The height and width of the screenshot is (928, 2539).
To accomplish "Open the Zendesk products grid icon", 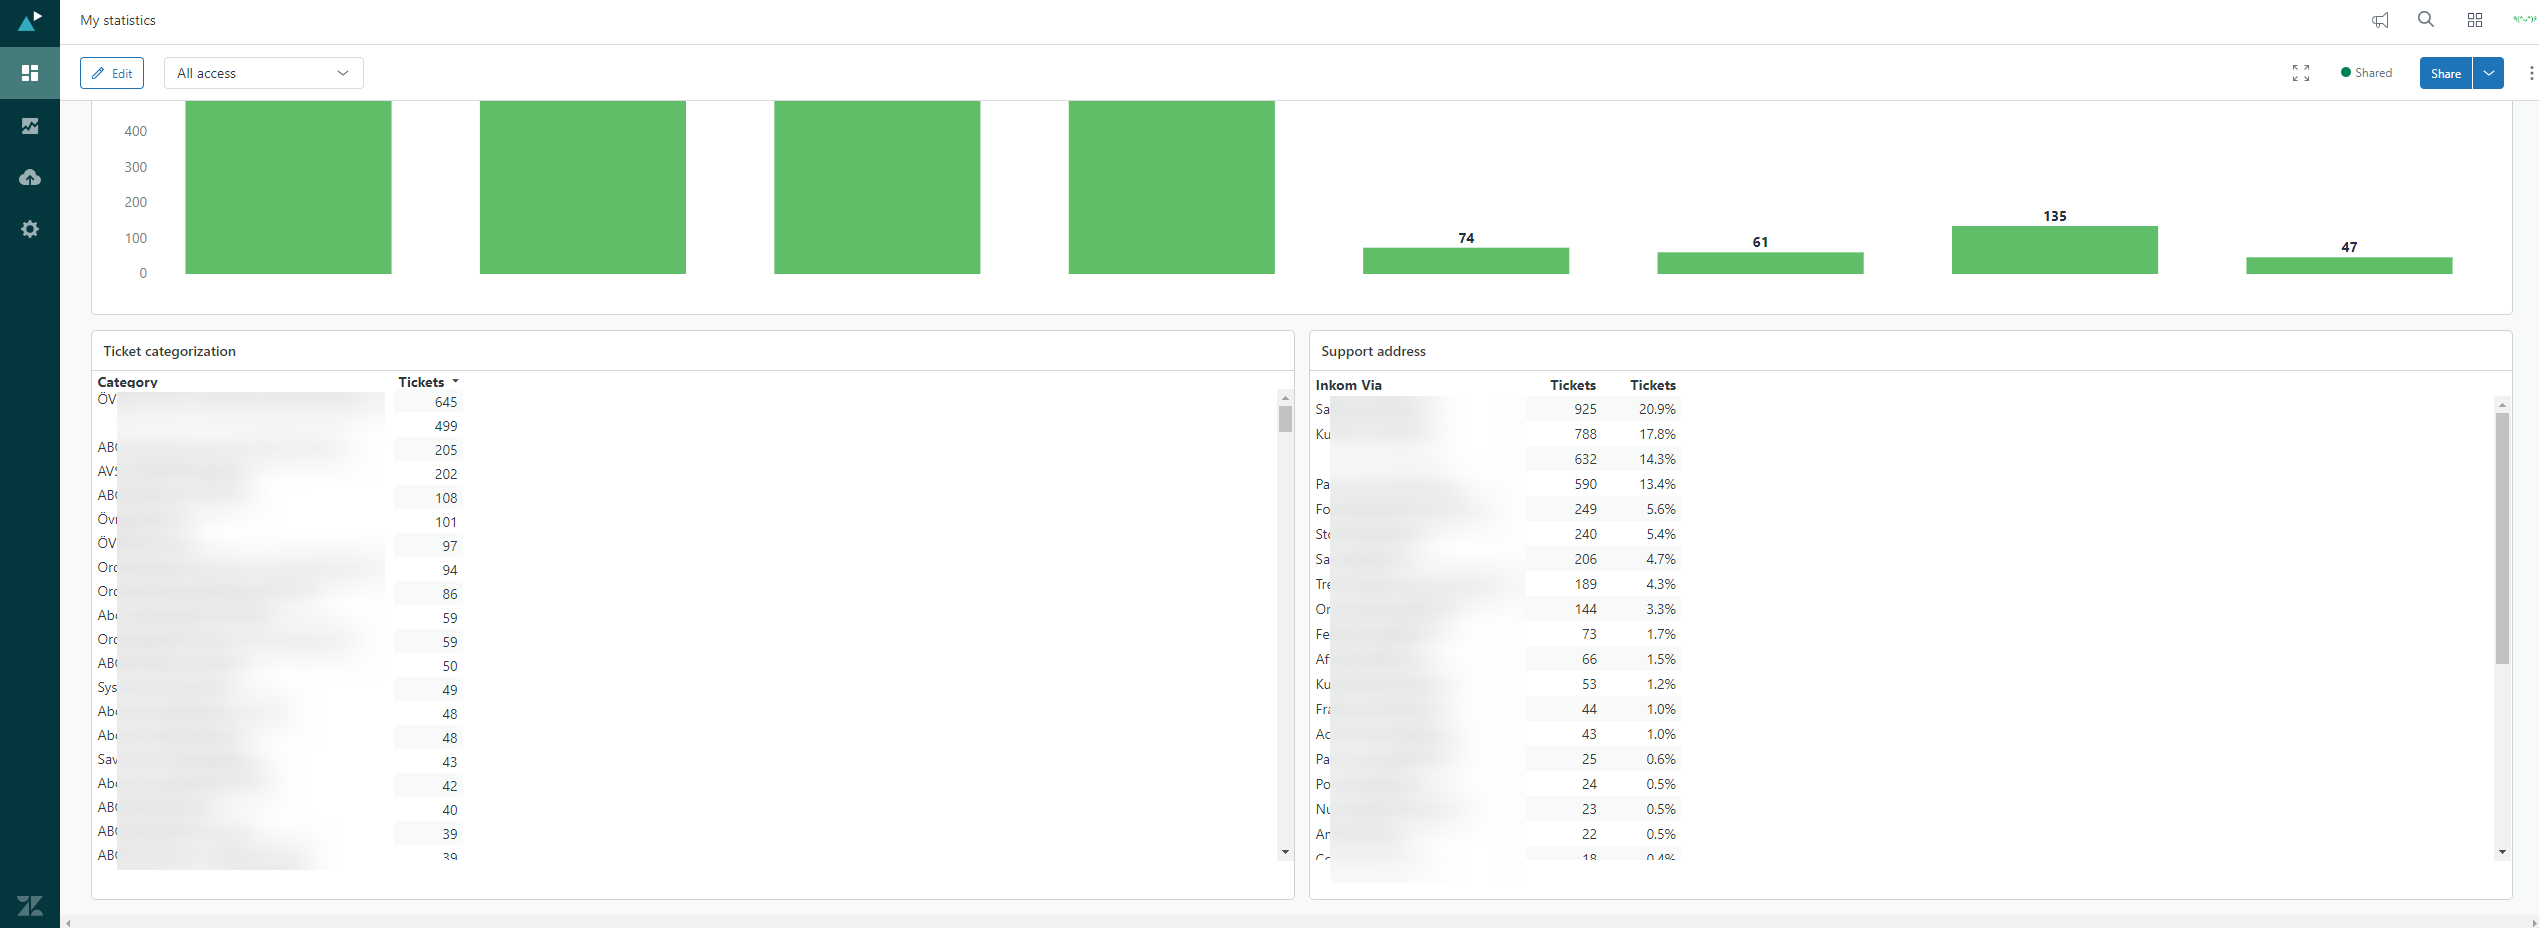I will (x=2475, y=20).
